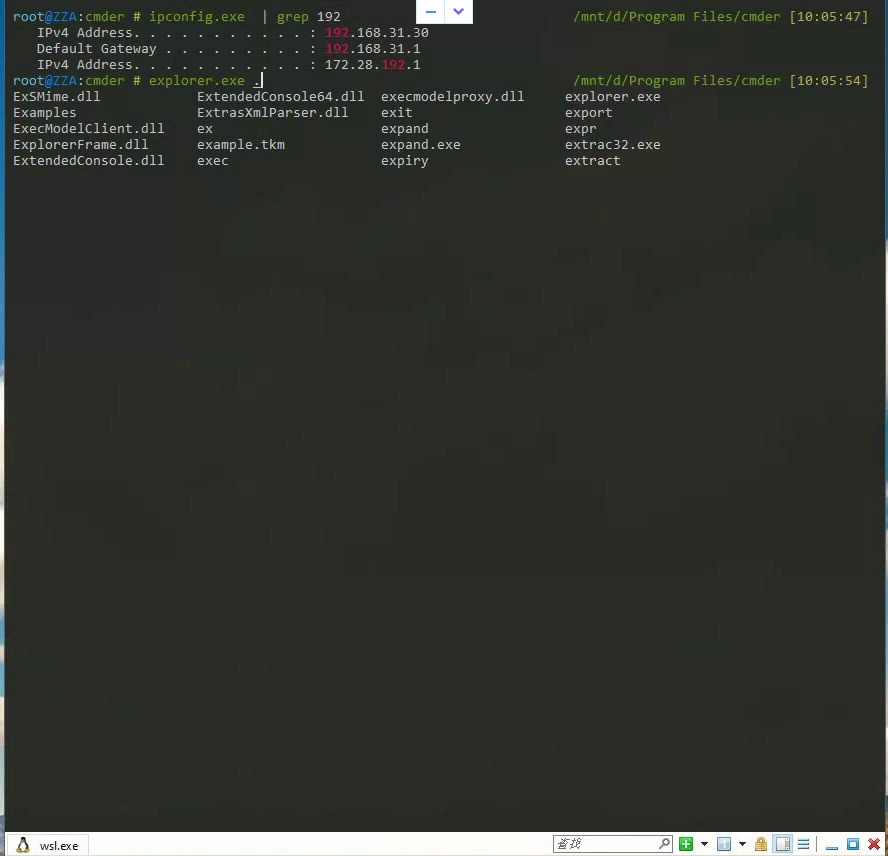Click the Examples entry
This screenshot has height=856, width=888.
[x=45, y=113]
